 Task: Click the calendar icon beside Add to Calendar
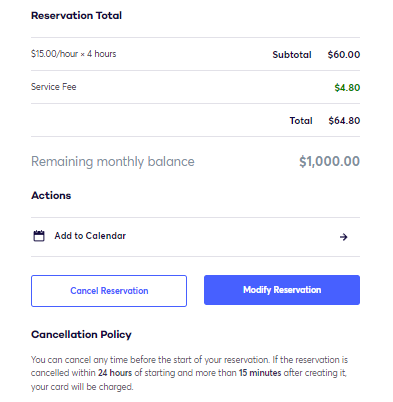tap(39, 236)
